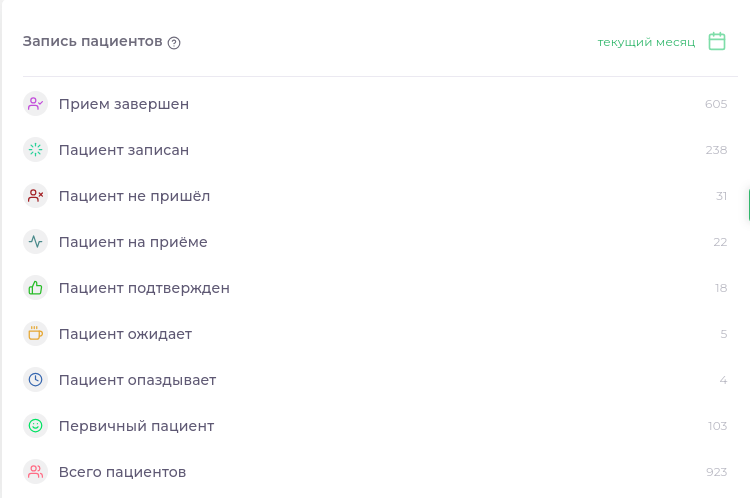750x498 pixels.
Task: Click the 'Всего пациентов' people icon
Action: pos(36,472)
